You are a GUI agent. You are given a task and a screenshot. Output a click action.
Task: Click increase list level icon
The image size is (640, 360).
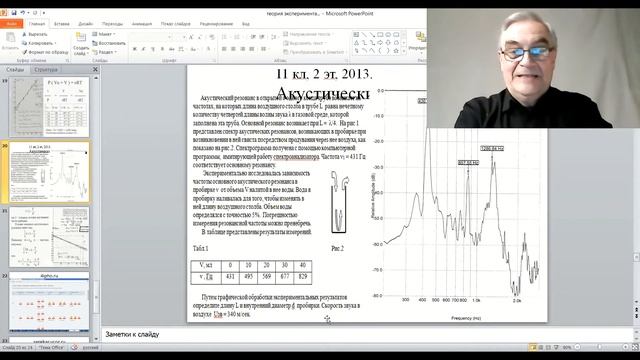click(x=262, y=37)
